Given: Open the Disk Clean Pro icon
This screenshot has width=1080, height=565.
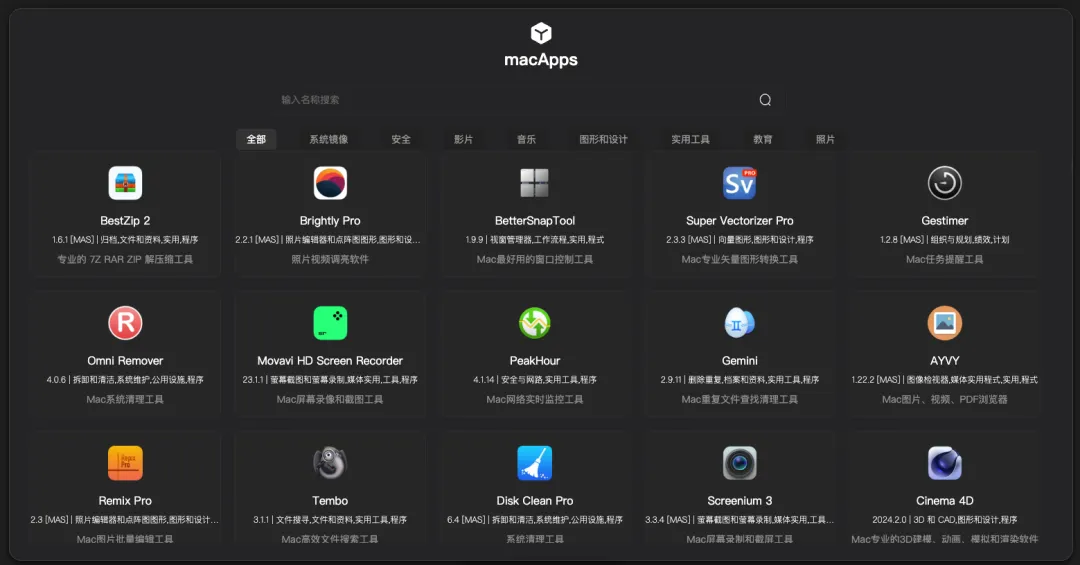Looking at the screenshot, I should pos(534,463).
